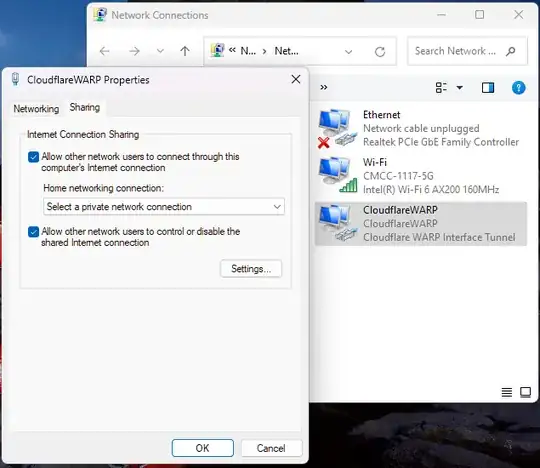
Task: Expand the address bar history dropdown
Action: tap(349, 52)
